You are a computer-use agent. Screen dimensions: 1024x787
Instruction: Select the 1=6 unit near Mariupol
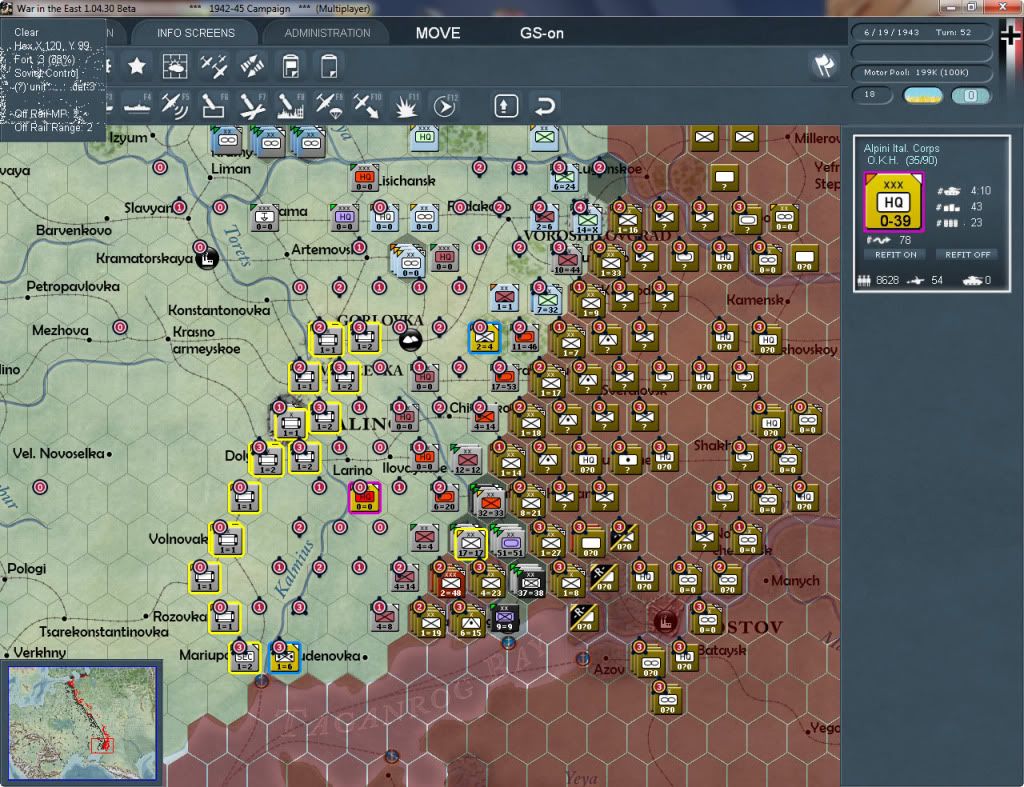285,658
